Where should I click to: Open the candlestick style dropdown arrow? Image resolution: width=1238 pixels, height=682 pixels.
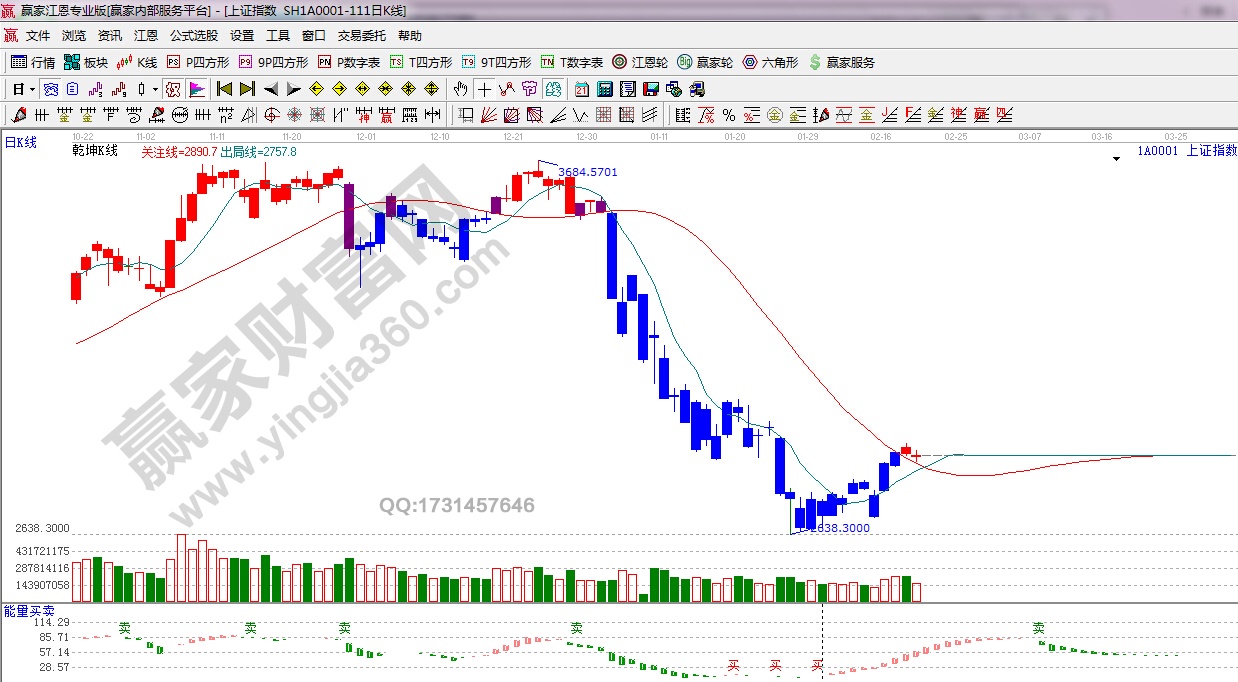click(x=155, y=89)
